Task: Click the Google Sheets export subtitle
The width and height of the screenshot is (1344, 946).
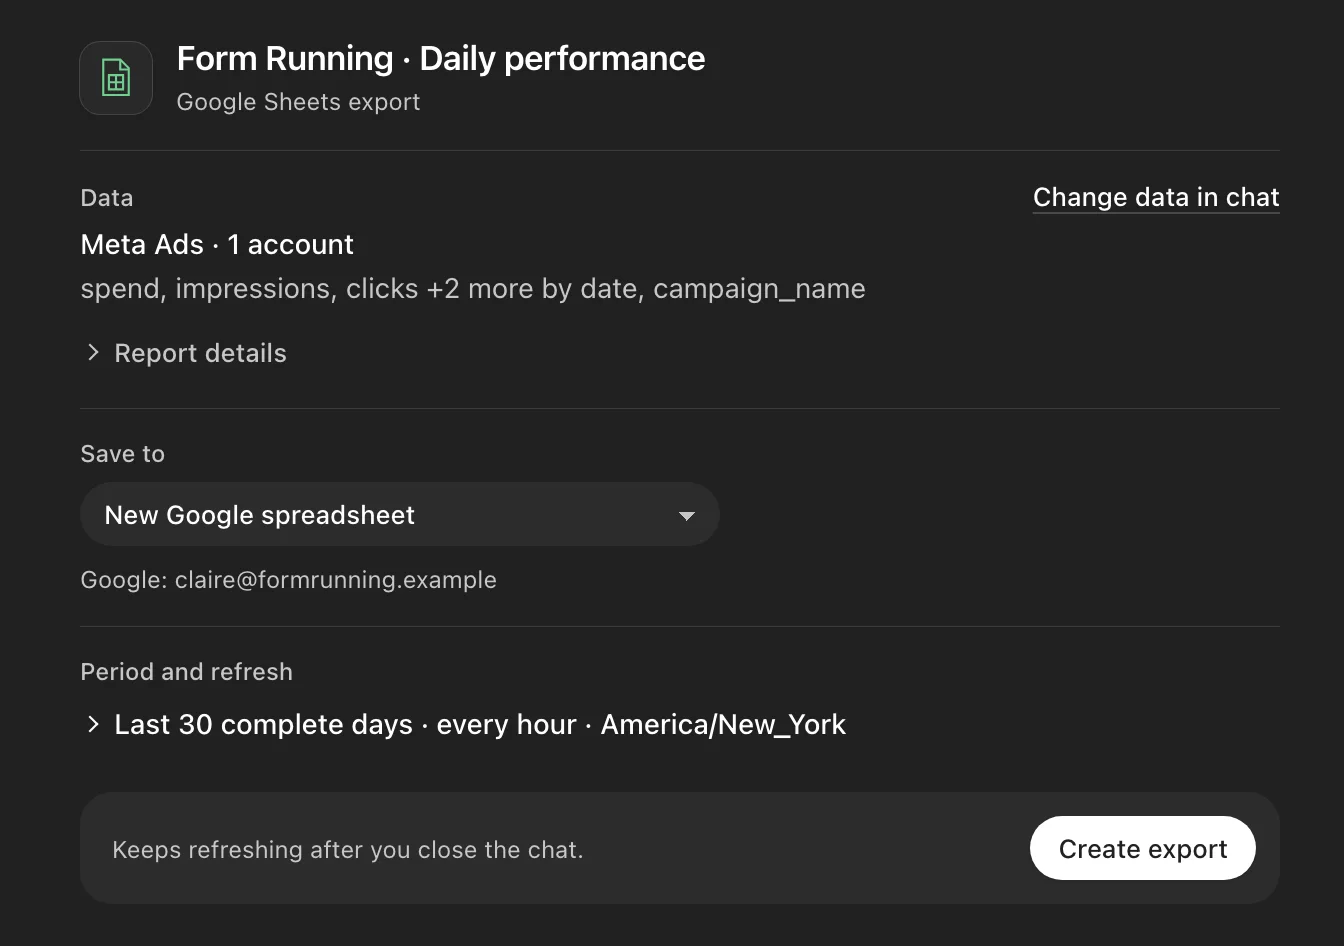Action: [x=298, y=102]
